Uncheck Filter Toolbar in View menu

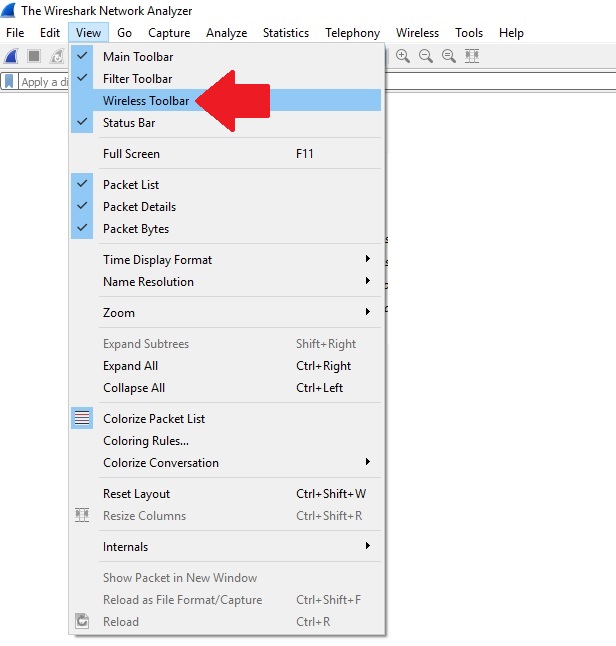coord(225,78)
